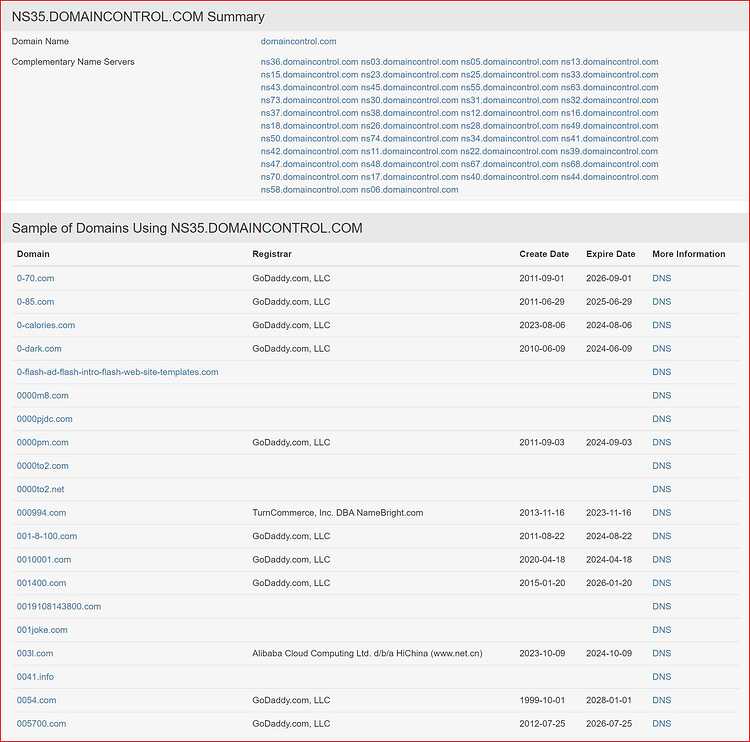Open the 0000pm.com domain link
The image size is (750, 742).
tap(43, 443)
